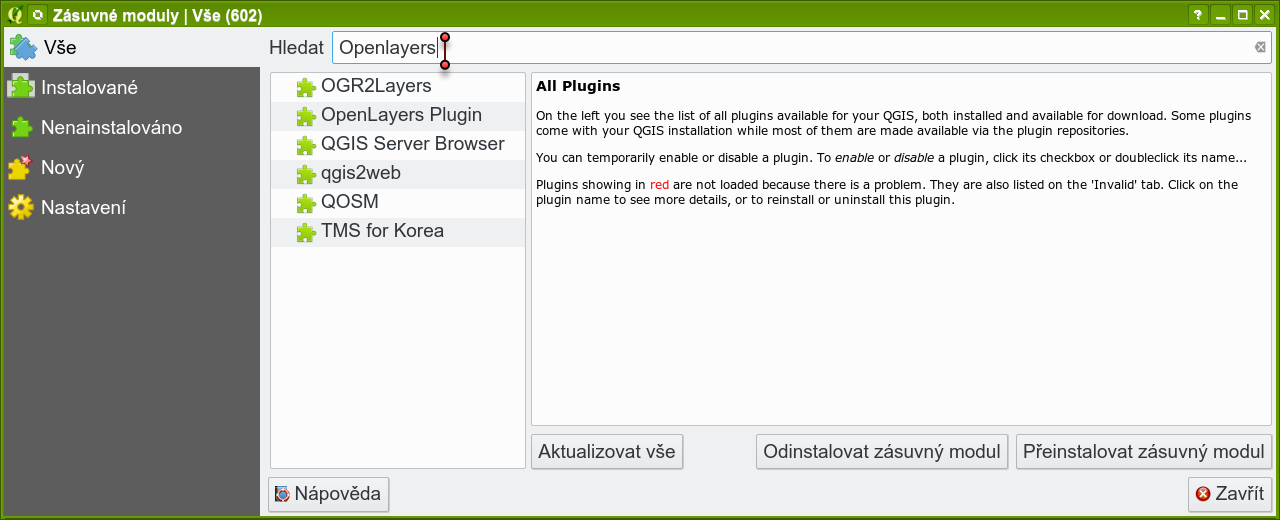Click the puzzle icon beside QGIS Server Browser
This screenshot has width=1280, height=520.
[x=306, y=146]
